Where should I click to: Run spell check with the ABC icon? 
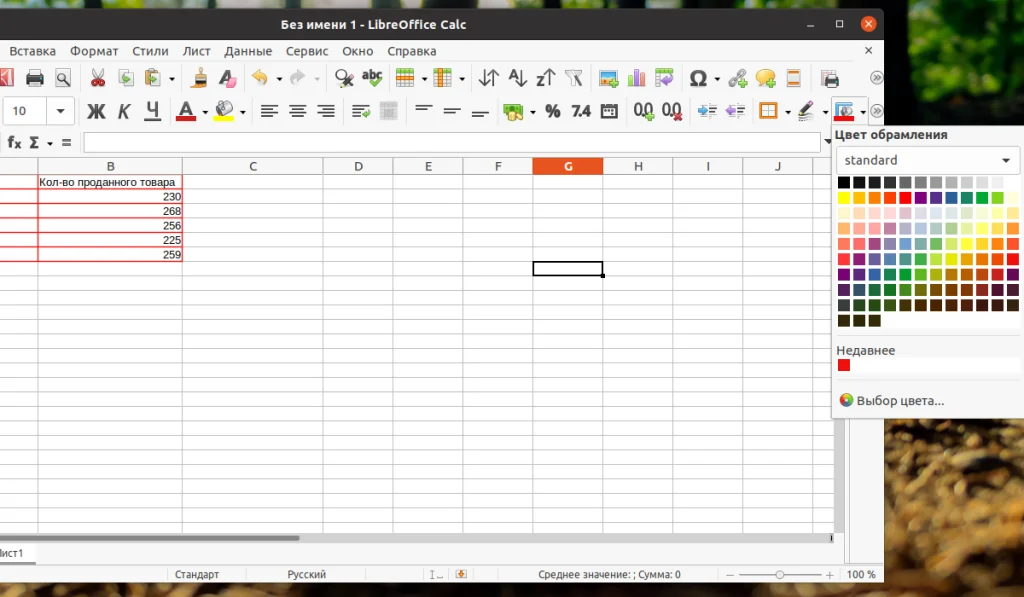[x=371, y=77]
